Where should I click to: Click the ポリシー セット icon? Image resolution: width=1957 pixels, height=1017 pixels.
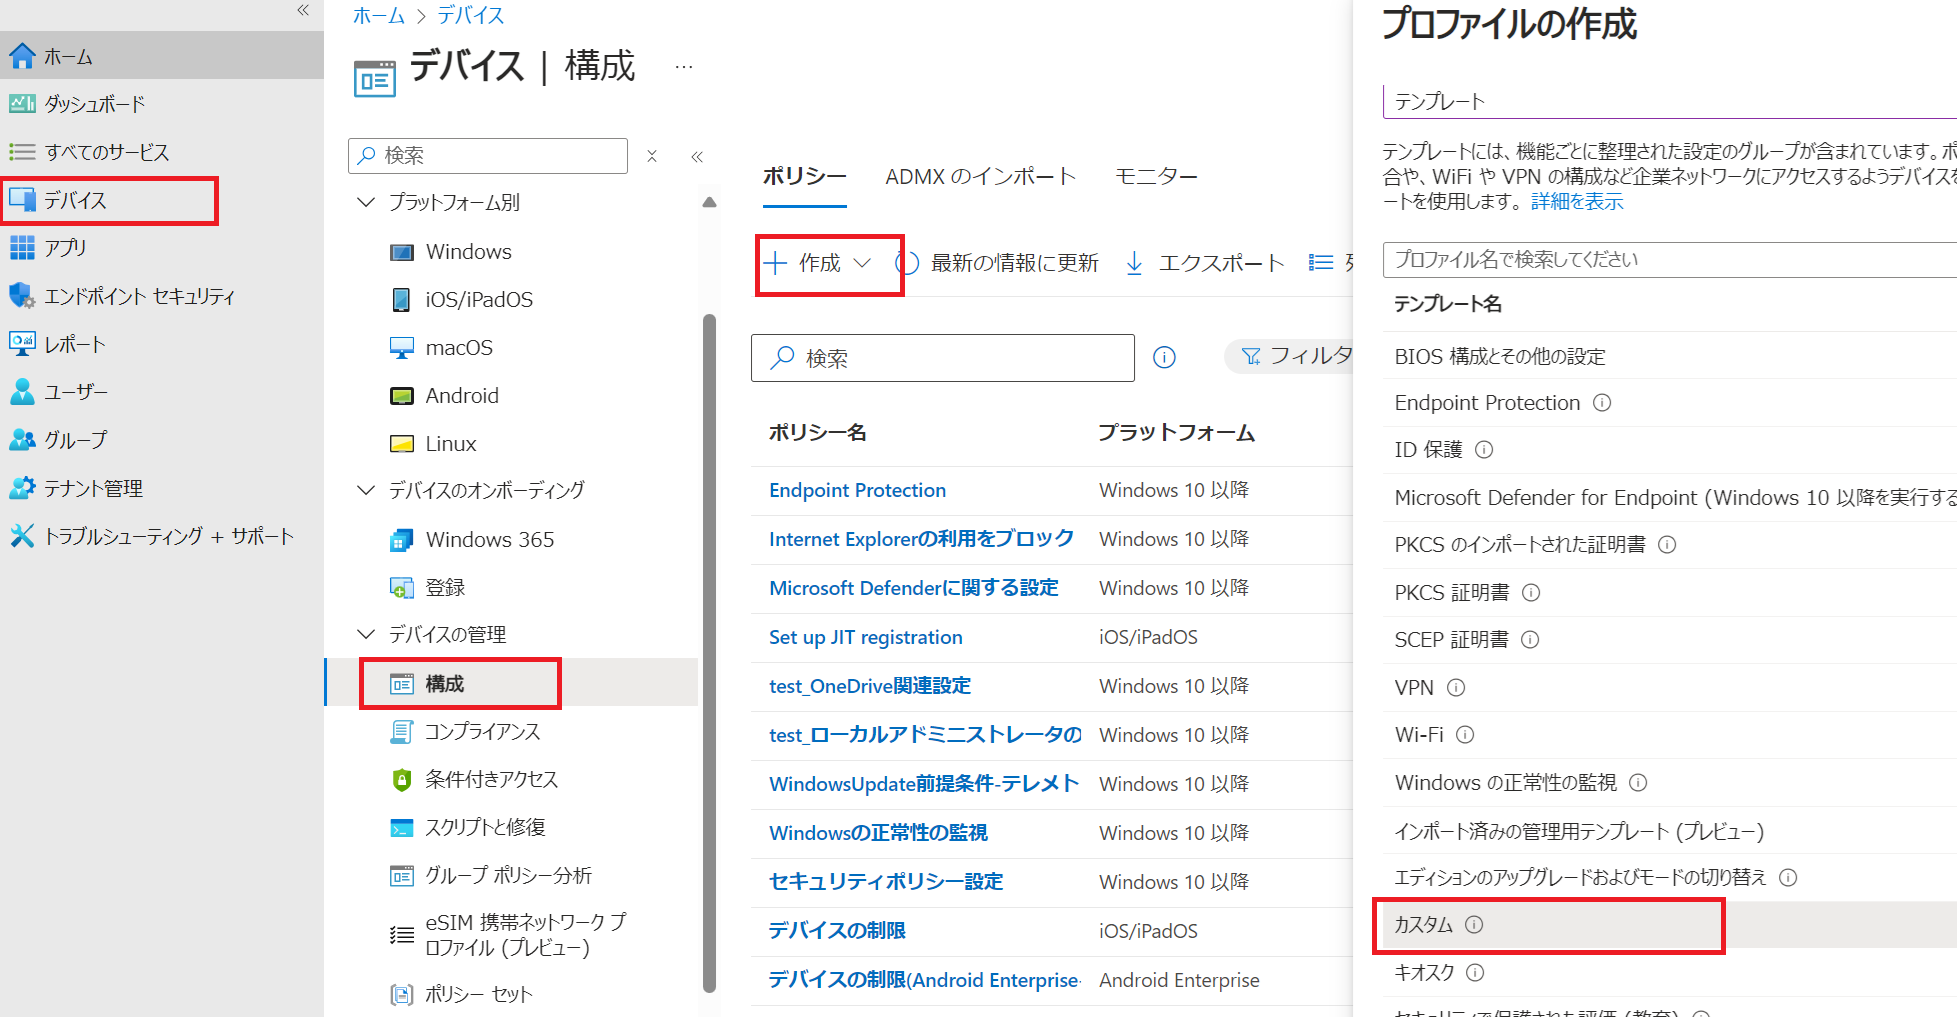[401, 994]
